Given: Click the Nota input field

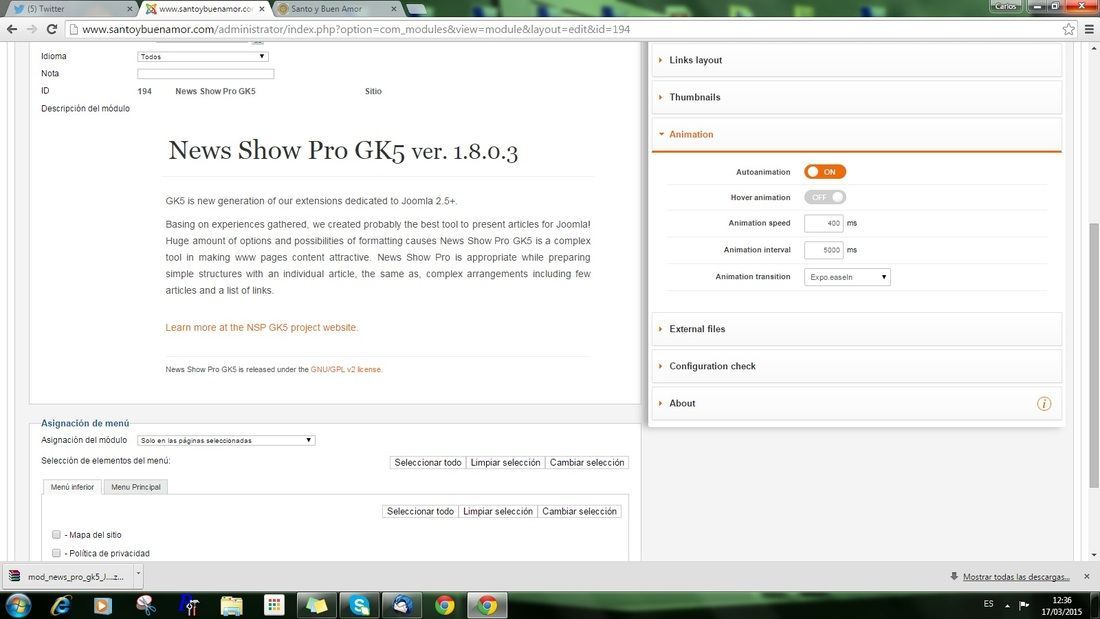Looking at the screenshot, I should coord(206,74).
